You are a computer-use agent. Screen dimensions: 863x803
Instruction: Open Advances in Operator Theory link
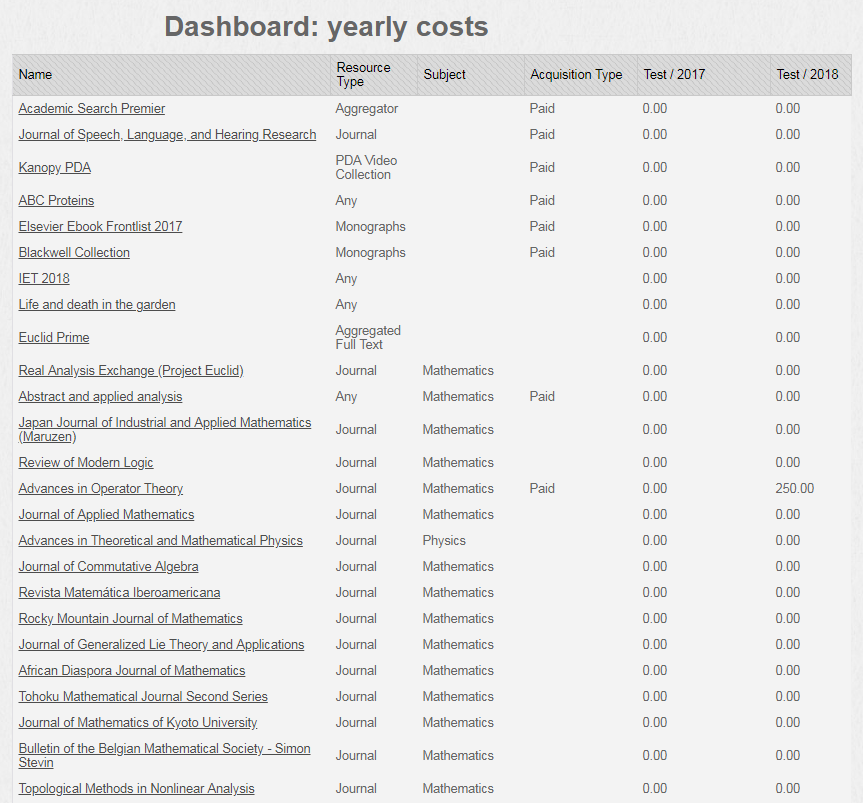[101, 488]
